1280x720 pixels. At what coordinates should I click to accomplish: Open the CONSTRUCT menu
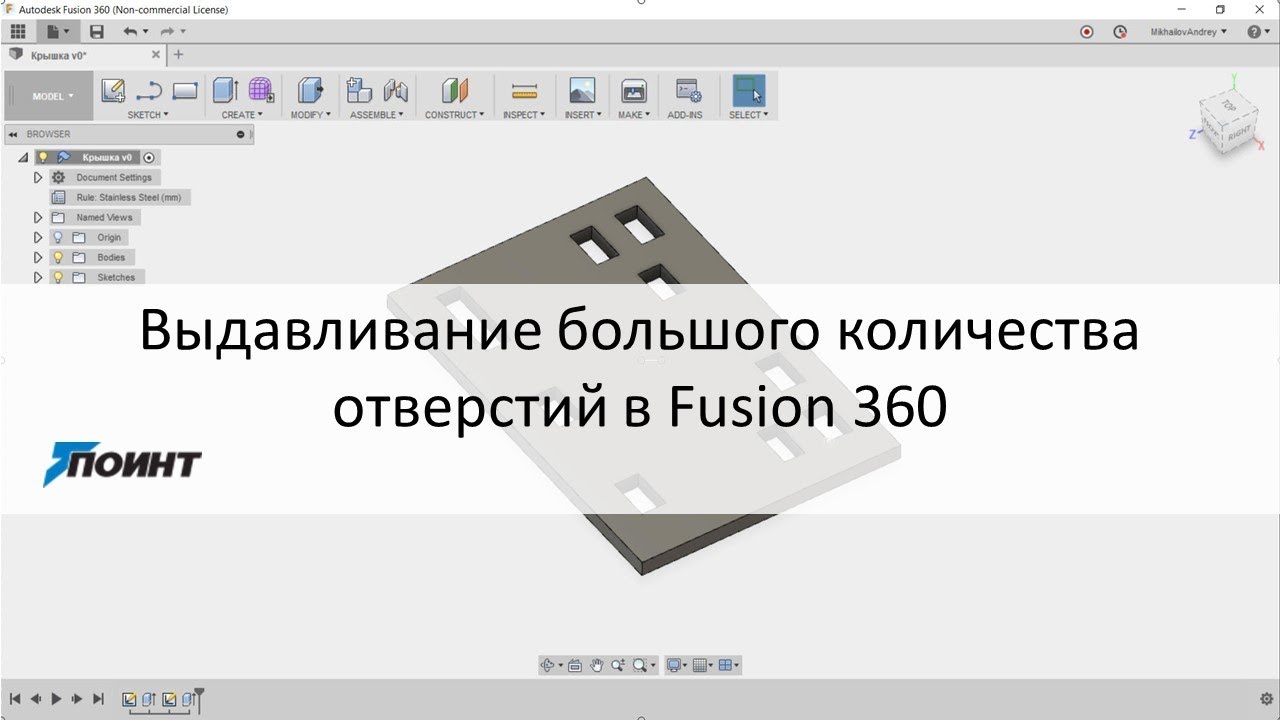coord(455,115)
